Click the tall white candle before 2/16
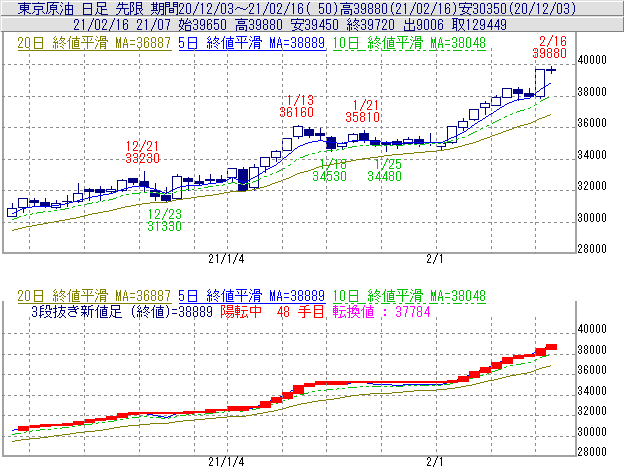Viewport: 624px width, 473px height. (540, 83)
